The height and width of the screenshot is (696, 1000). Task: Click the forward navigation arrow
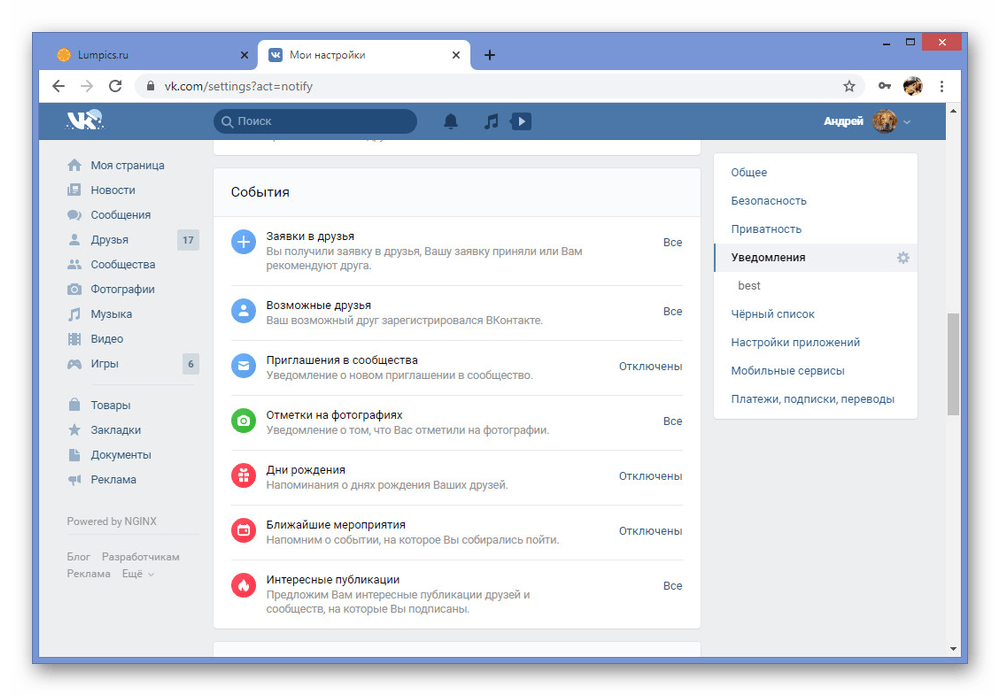[x=87, y=86]
